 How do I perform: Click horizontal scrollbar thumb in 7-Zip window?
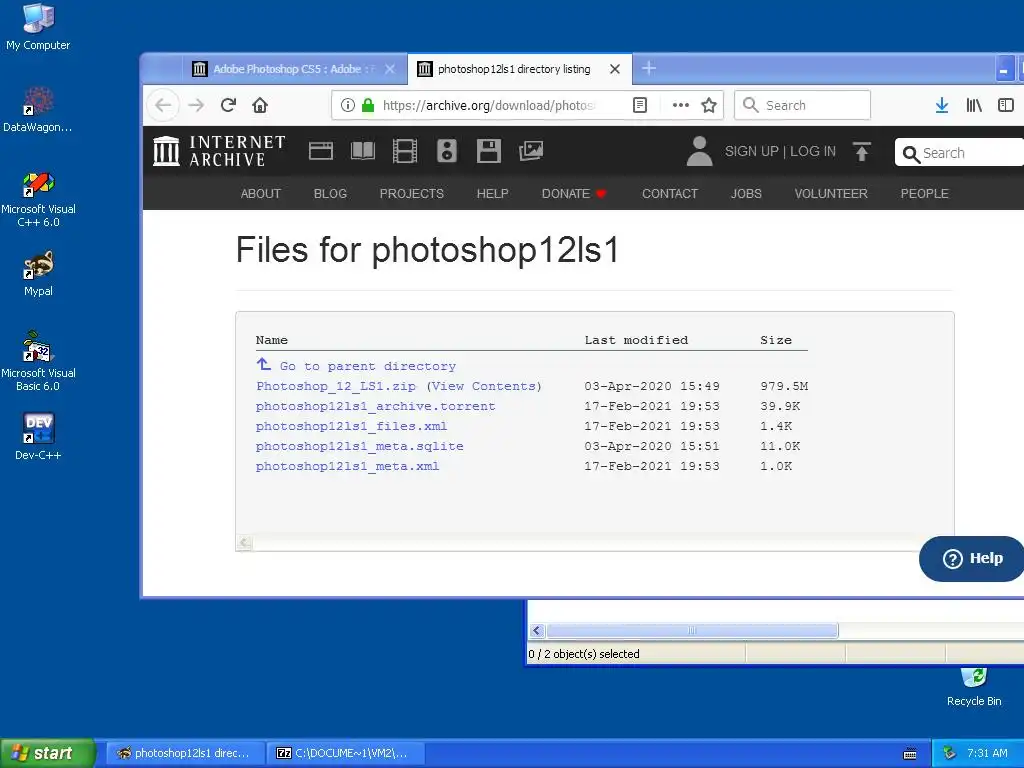692,630
